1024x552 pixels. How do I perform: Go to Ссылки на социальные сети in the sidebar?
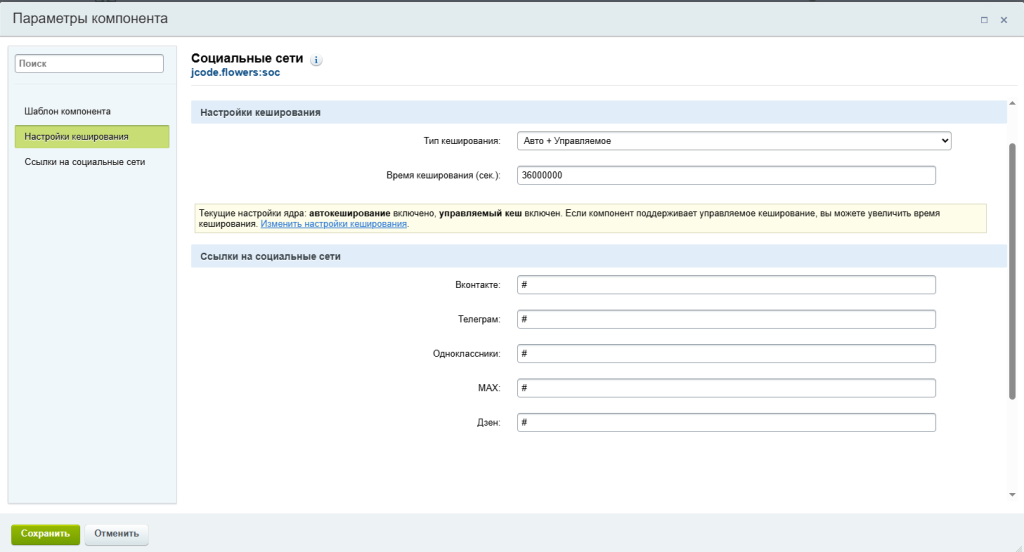pos(85,161)
